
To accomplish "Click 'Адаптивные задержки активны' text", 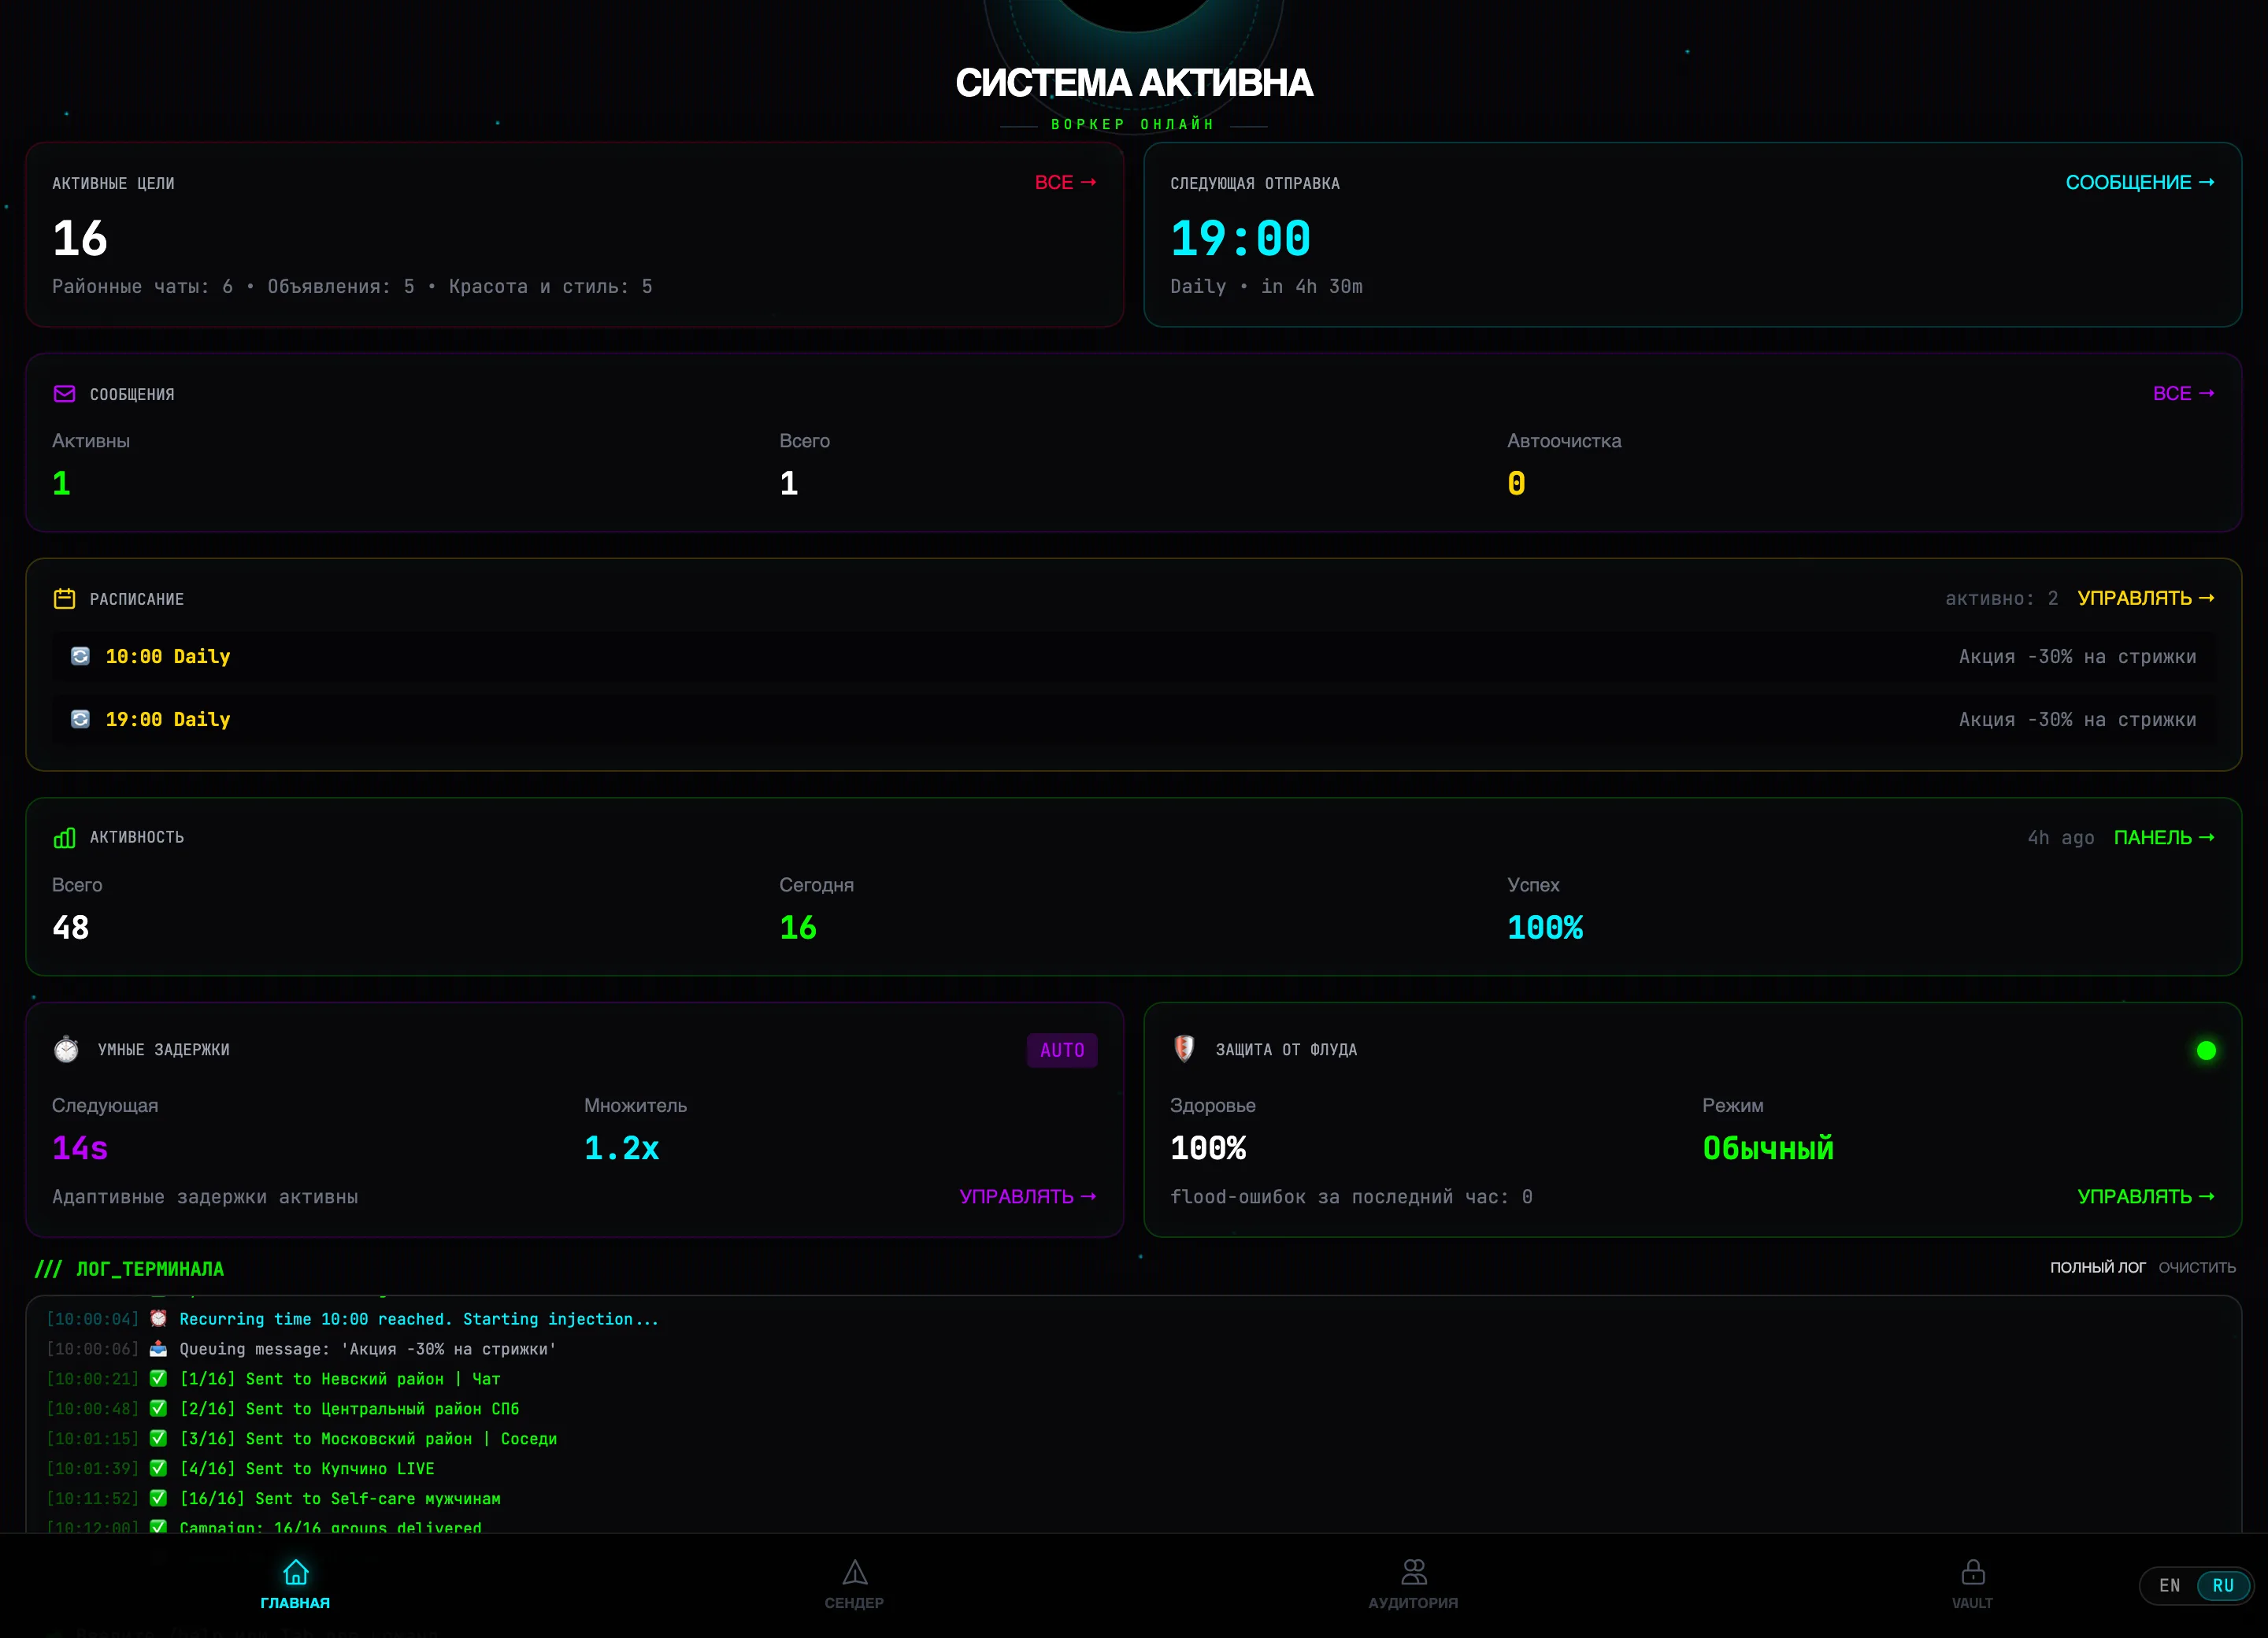I will pyautogui.click(x=205, y=1196).
